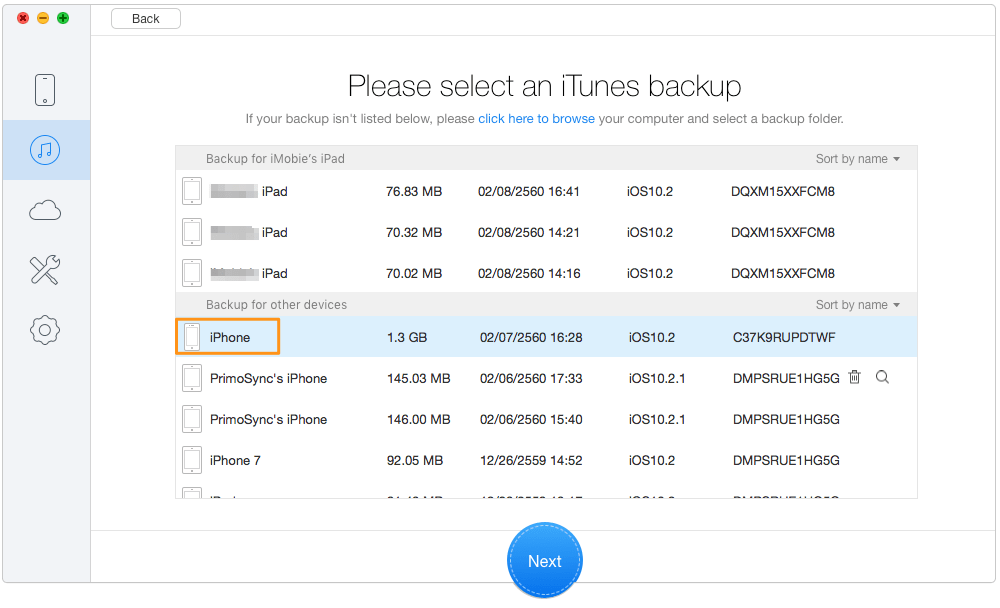Select the highlighted 1.3 GB iPhone backup
The height and width of the screenshot is (608, 1000).
500,336
